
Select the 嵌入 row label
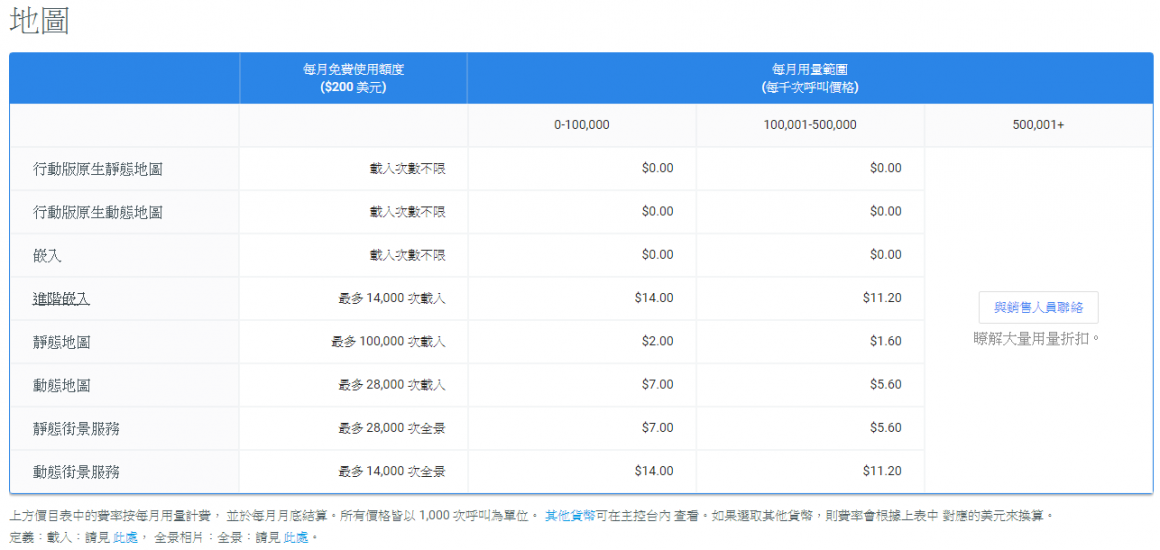point(47,255)
